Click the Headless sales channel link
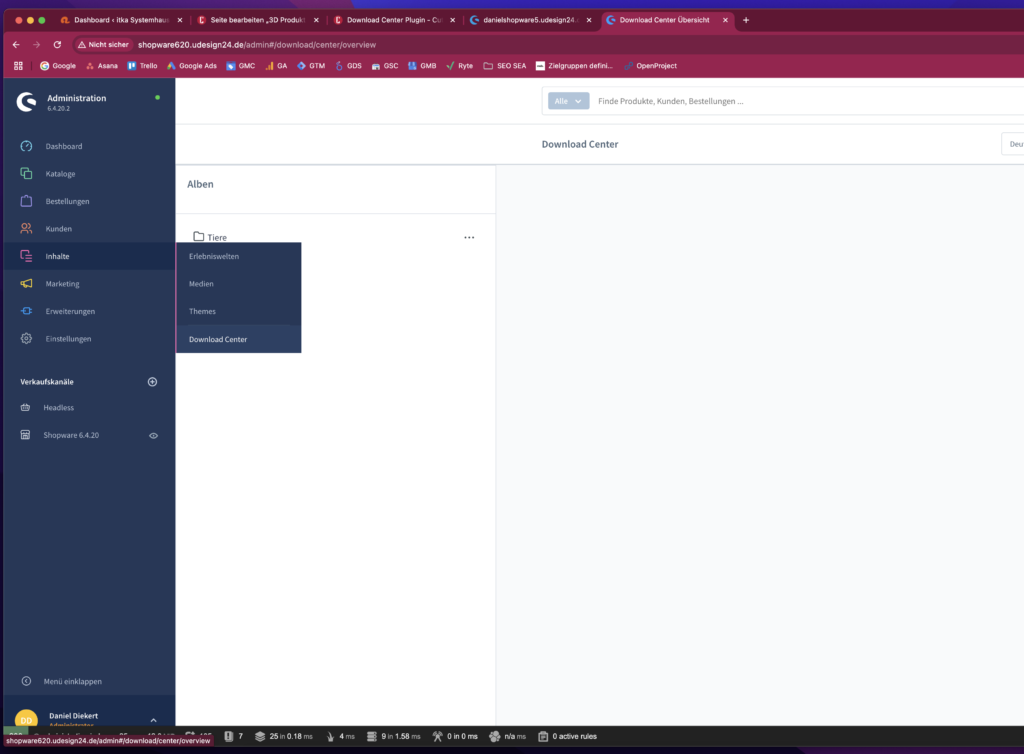Viewport: 1024px width, 754px height. click(58, 408)
